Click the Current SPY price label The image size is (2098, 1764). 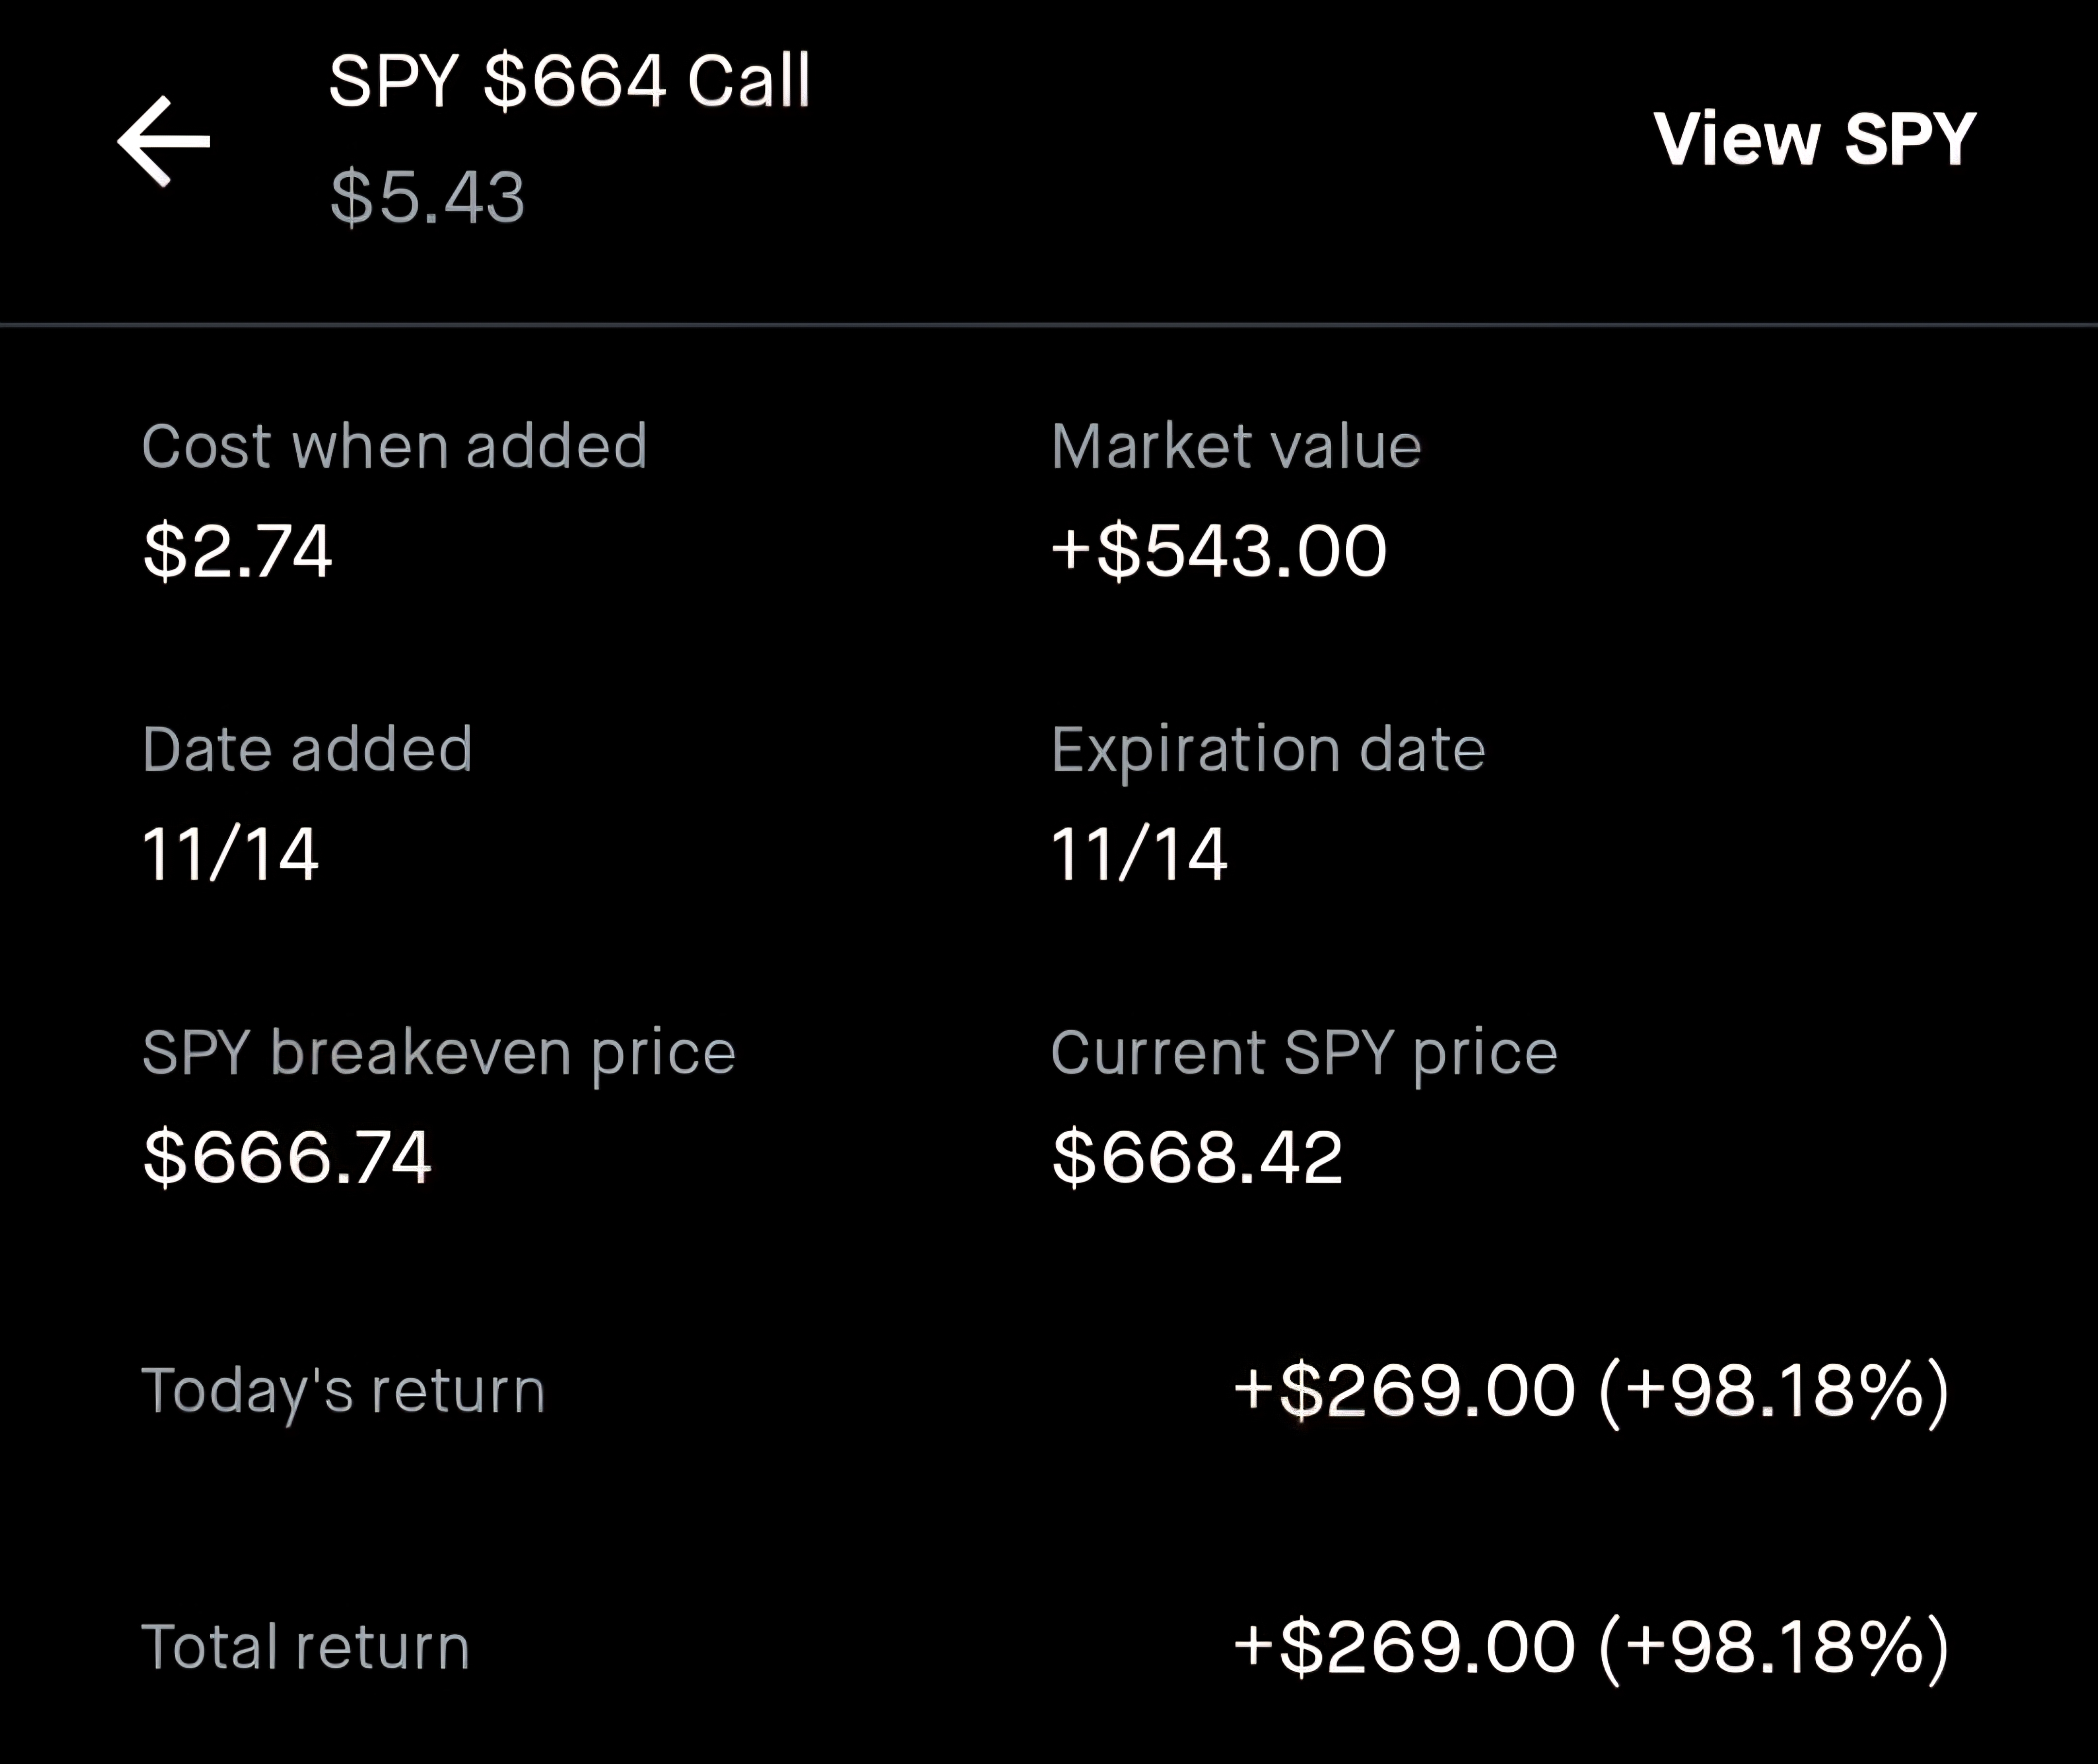click(x=1304, y=1053)
